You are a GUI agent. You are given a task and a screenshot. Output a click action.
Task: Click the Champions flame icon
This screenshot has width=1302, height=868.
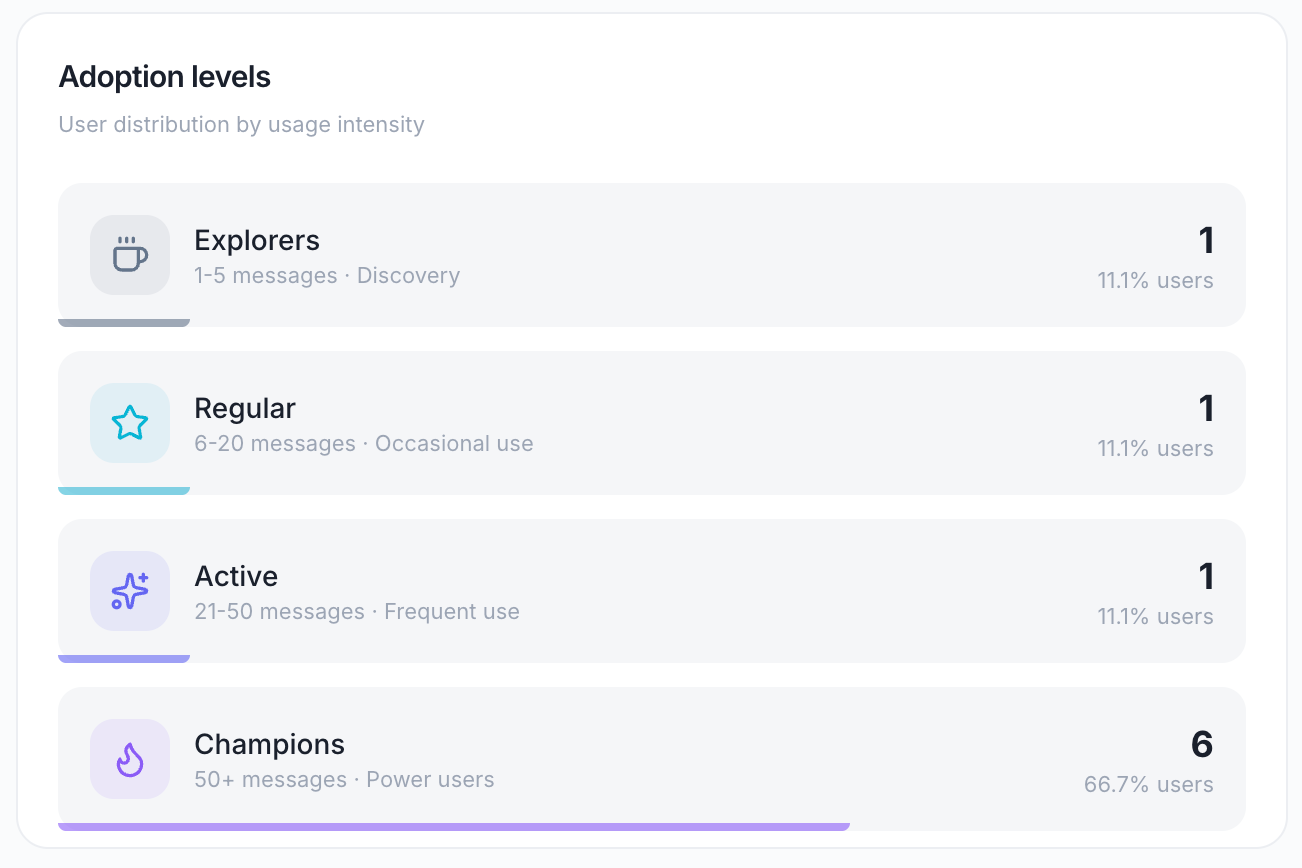pyautogui.click(x=130, y=759)
